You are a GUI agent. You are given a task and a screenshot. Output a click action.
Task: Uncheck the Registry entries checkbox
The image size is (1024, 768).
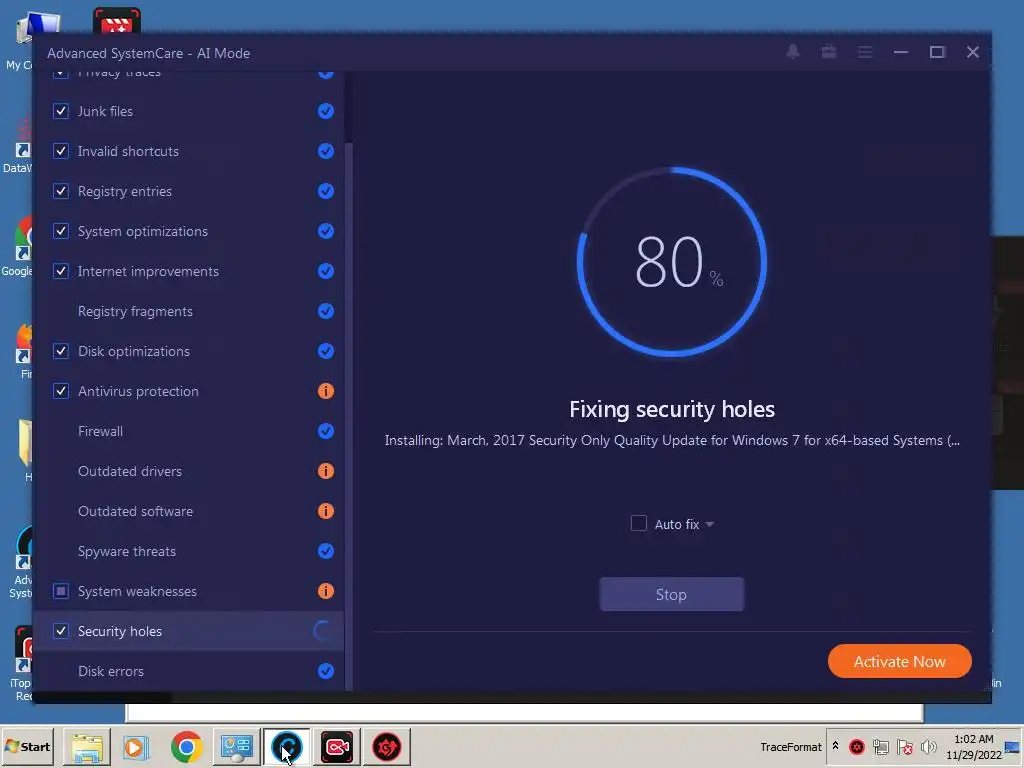click(x=61, y=191)
